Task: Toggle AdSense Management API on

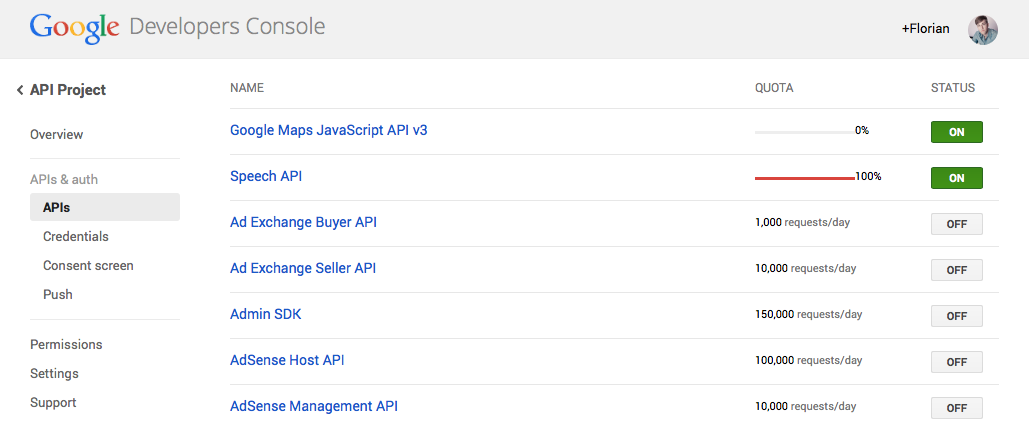Action: point(956,407)
